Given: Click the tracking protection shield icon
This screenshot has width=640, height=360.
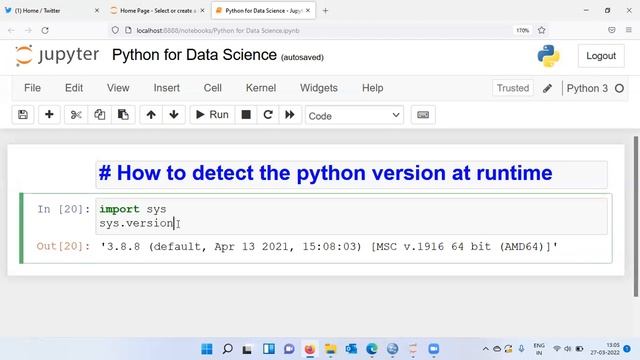Looking at the screenshot, I should pyautogui.click(x=115, y=30).
